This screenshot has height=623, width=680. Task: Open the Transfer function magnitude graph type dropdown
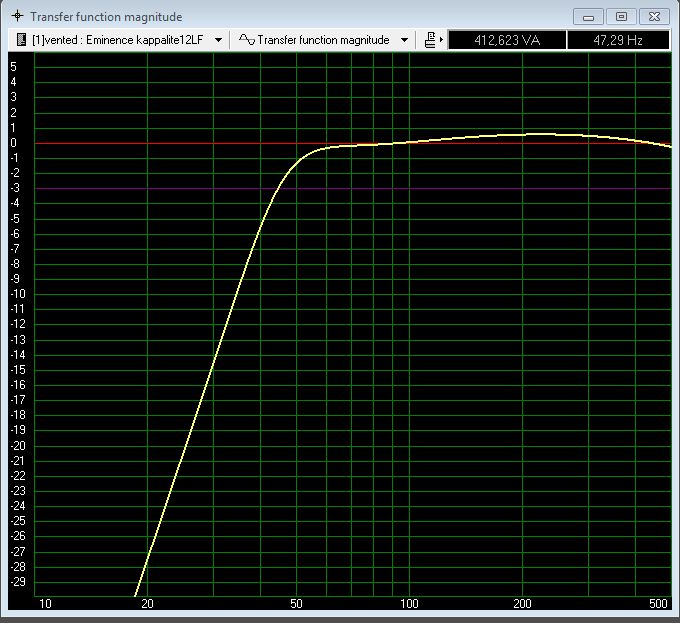(404, 40)
